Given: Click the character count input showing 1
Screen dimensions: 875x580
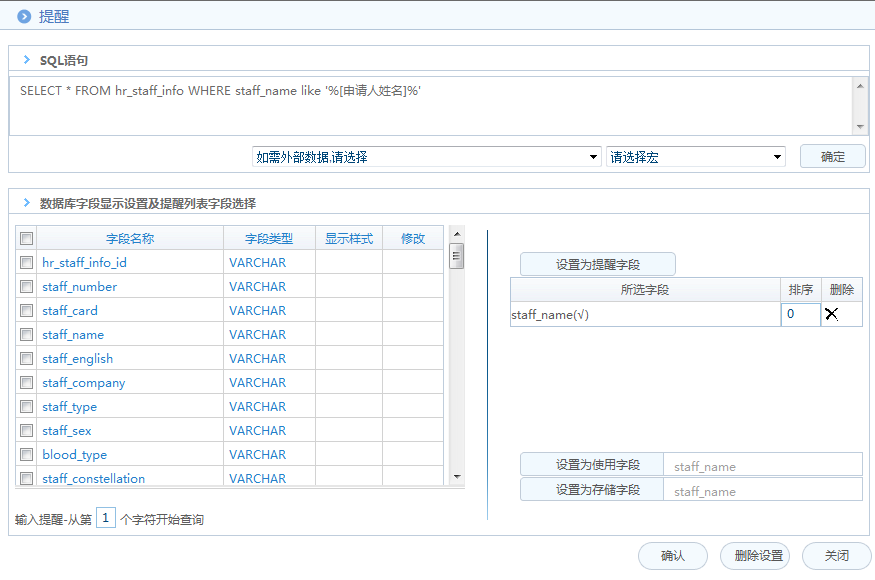Looking at the screenshot, I should coord(105,519).
